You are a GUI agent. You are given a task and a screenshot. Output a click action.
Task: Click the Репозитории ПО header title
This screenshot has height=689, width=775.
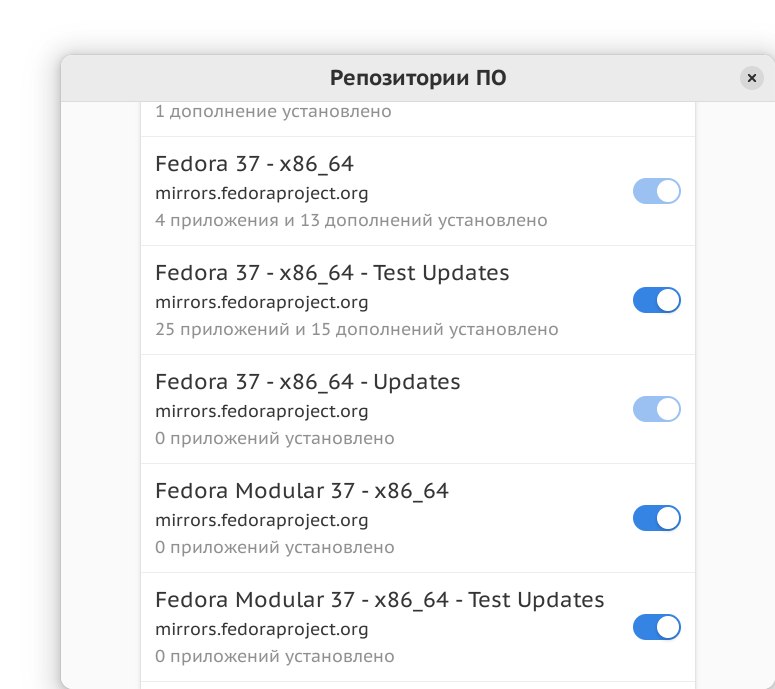[x=418, y=78]
